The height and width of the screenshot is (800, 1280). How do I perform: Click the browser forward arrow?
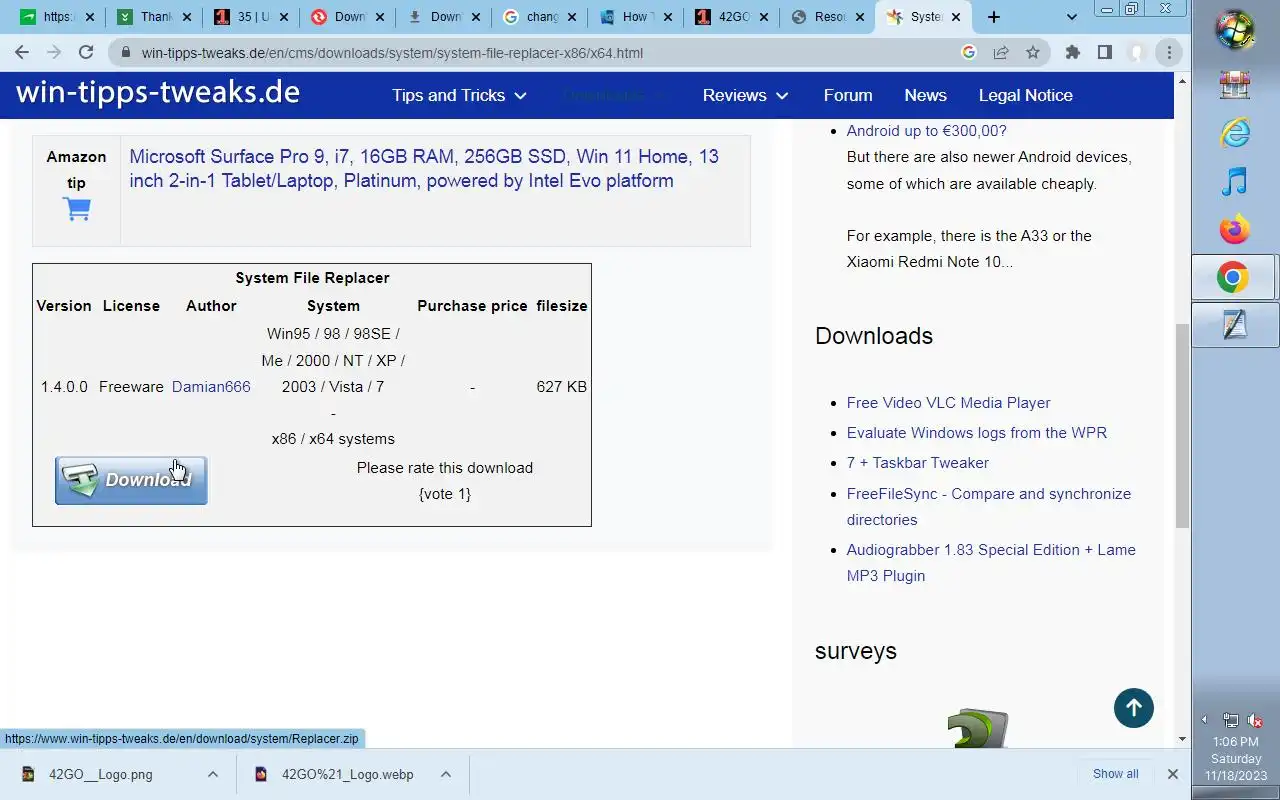pyautogui.click(x=54, y=52)
